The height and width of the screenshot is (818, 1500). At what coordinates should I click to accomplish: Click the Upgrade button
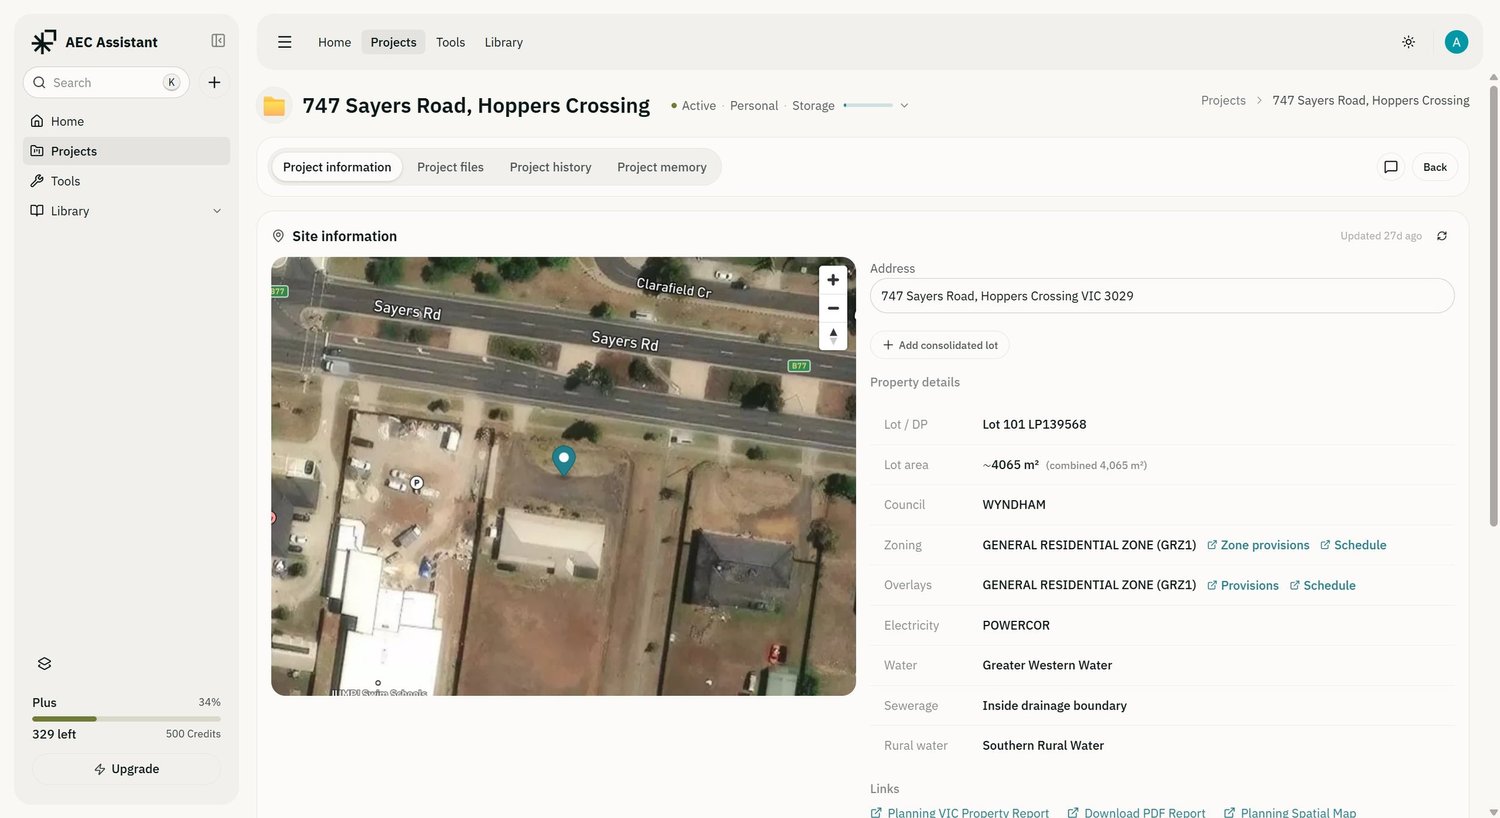point(126,769)
